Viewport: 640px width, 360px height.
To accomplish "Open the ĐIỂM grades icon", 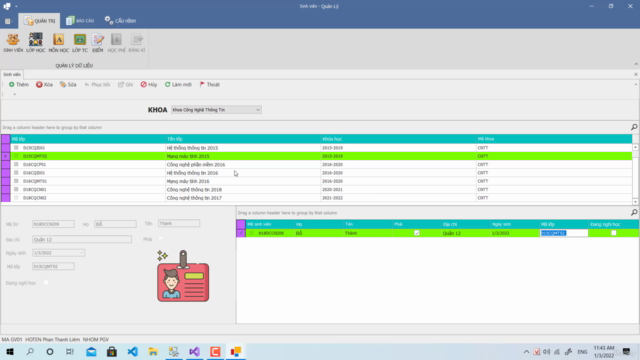I will [98, 43].
